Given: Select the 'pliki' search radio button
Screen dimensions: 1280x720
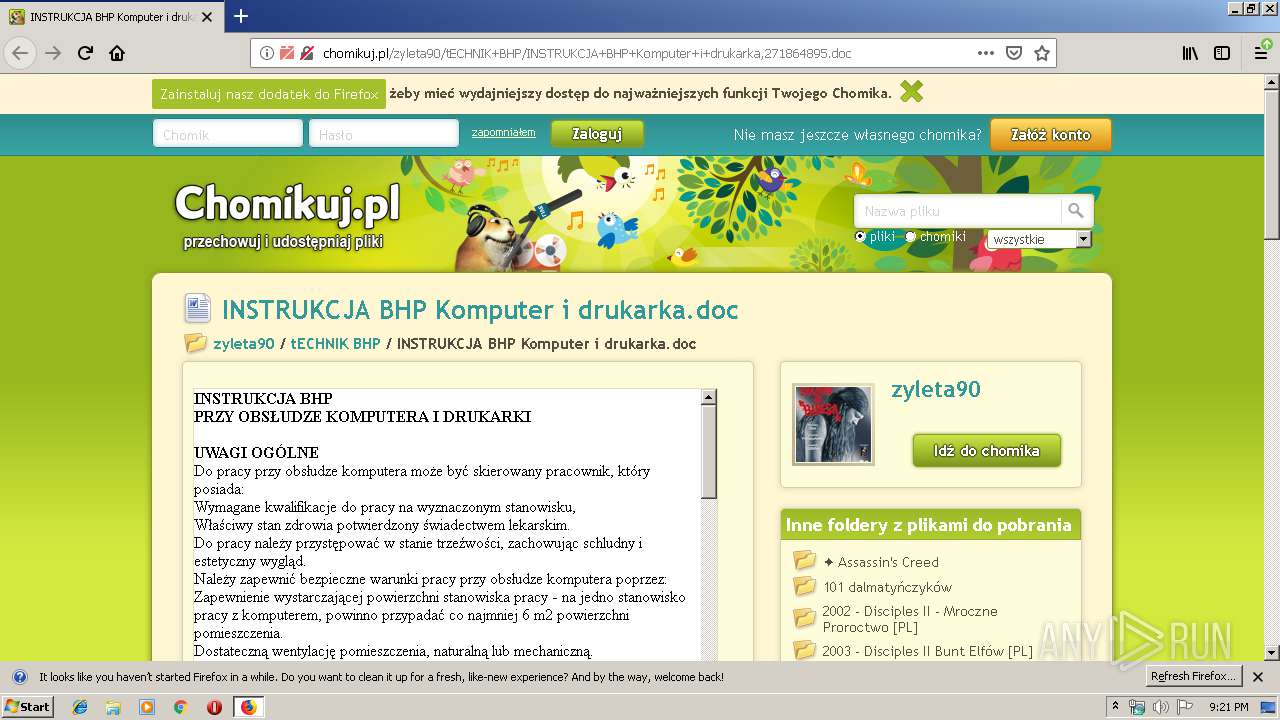Looking at the screenshot, I should tap(860, 237).
